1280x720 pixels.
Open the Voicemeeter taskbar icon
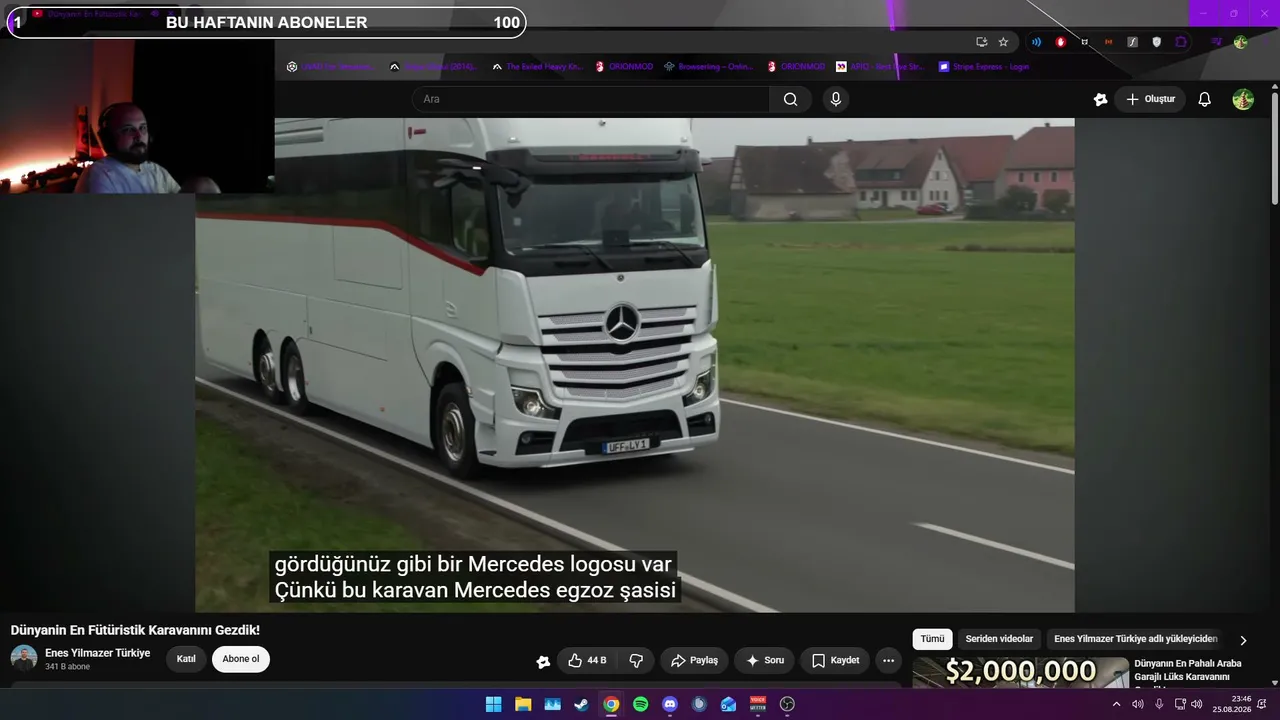[758, 704]
